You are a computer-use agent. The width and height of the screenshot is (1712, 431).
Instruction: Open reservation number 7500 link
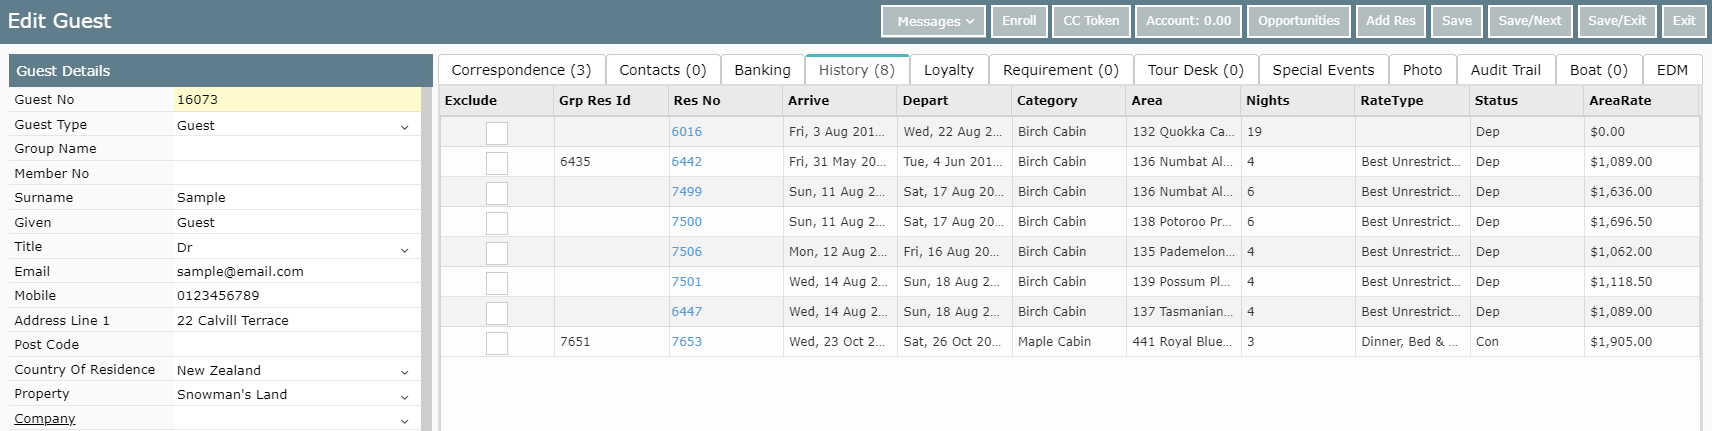[x=686, y=222]
